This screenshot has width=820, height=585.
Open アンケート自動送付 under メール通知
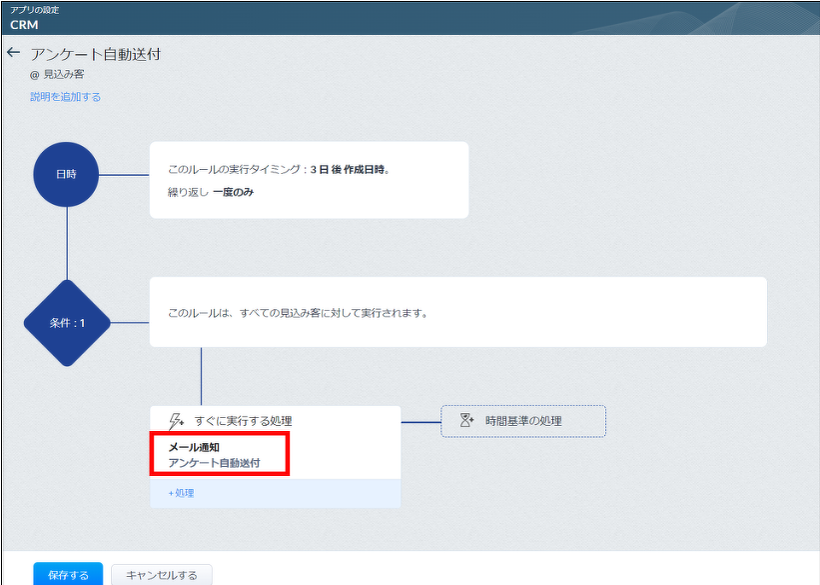[214, 463]
